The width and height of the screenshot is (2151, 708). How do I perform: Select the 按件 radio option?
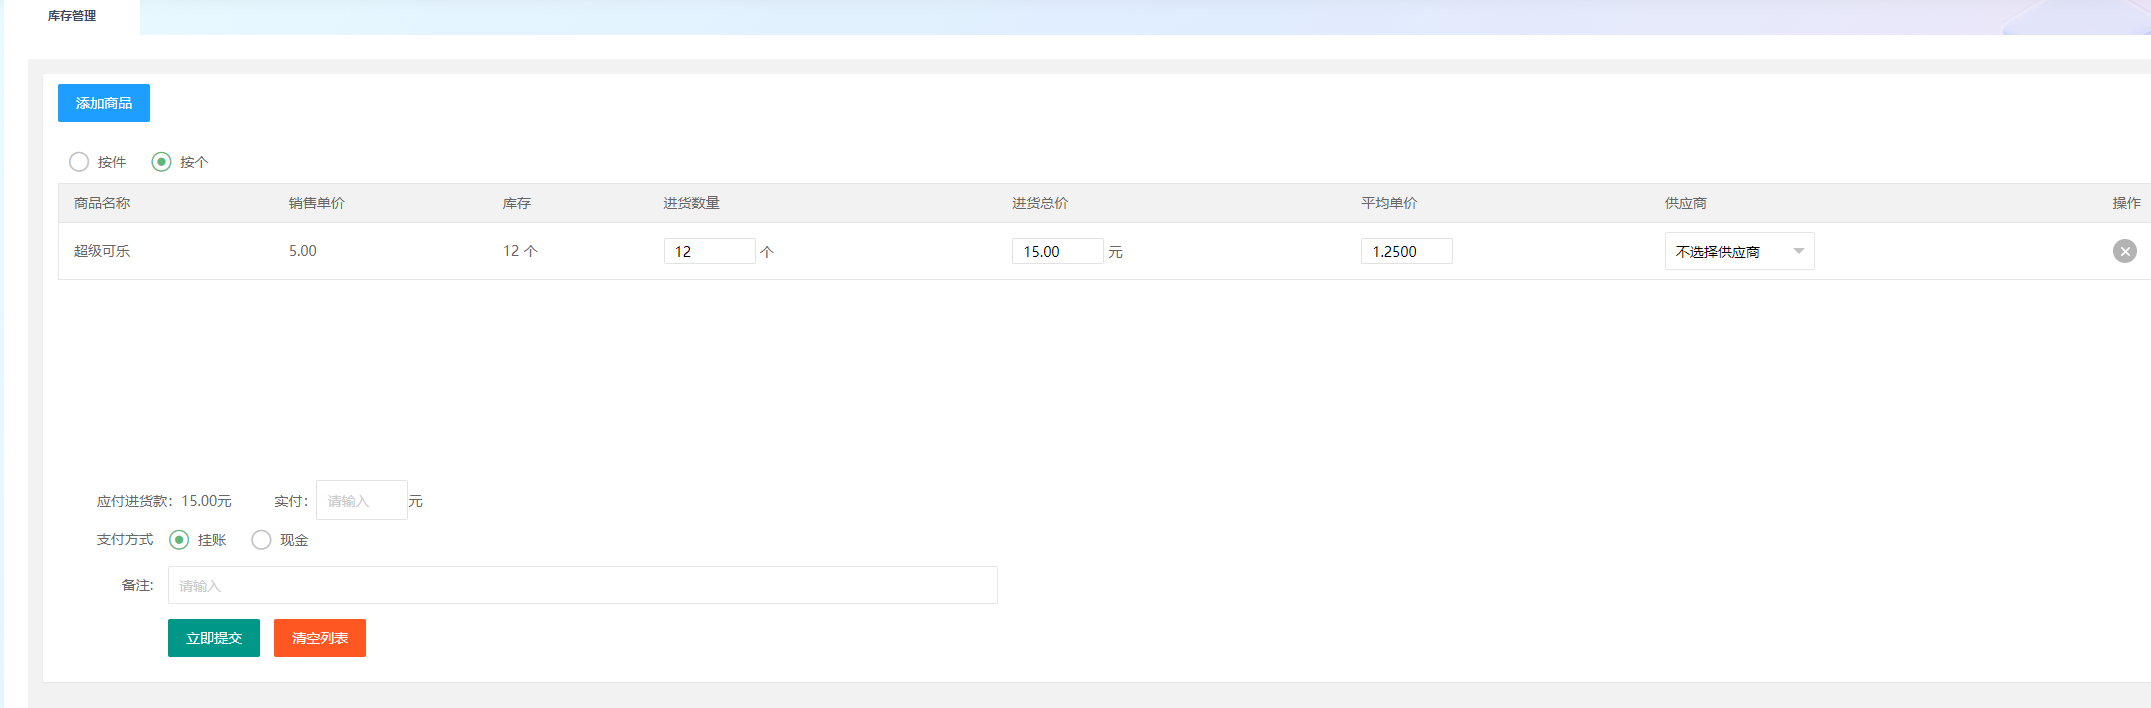coord(80,162)
